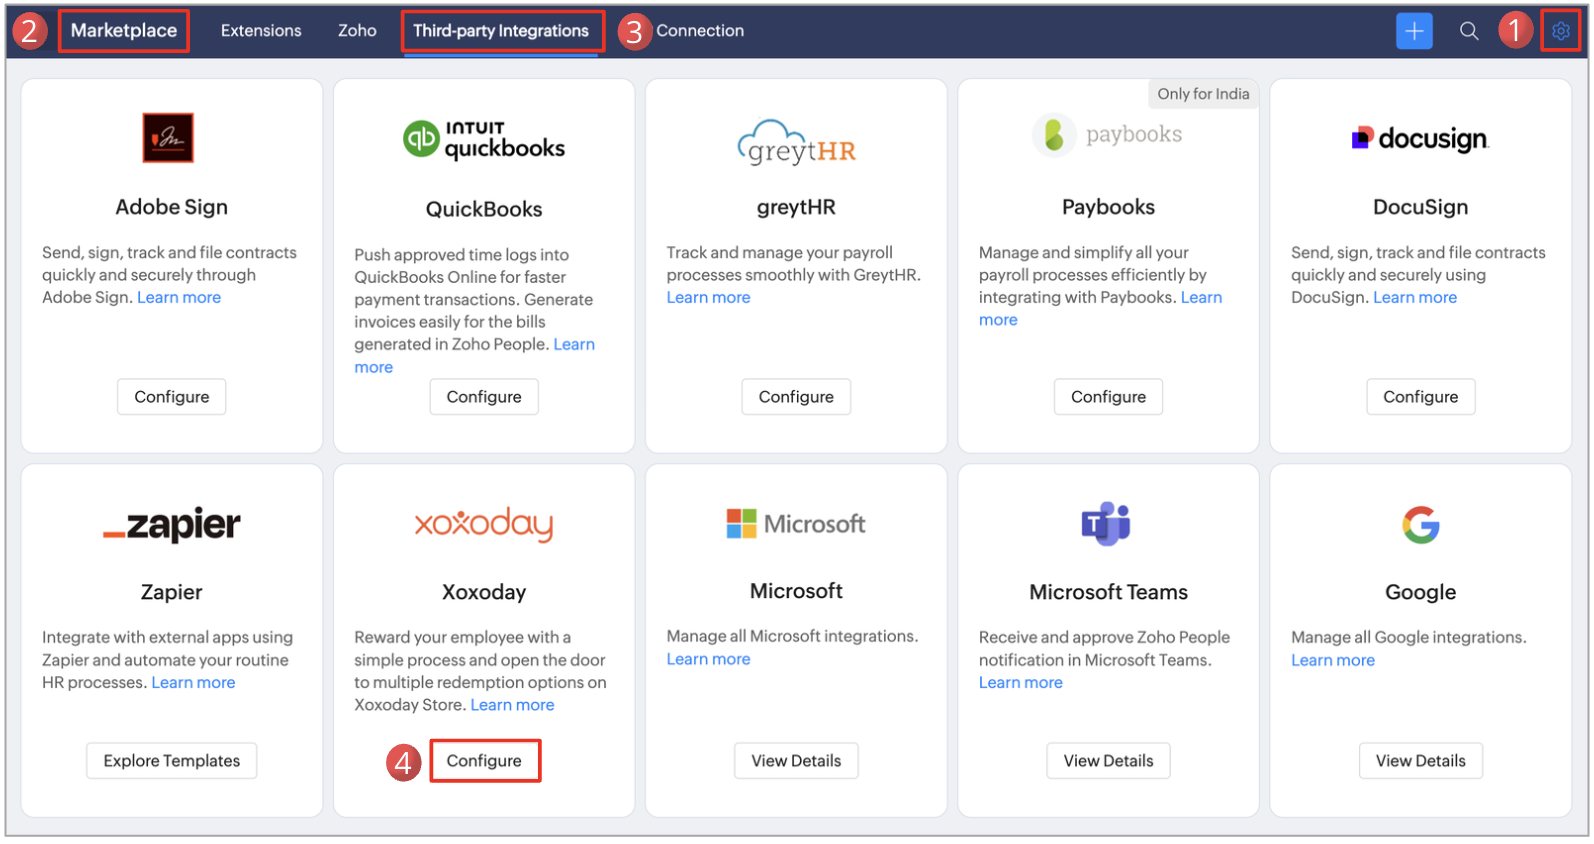Open Adobe Sign Learn more link
1594x844 pixels.
coord(179,297)
